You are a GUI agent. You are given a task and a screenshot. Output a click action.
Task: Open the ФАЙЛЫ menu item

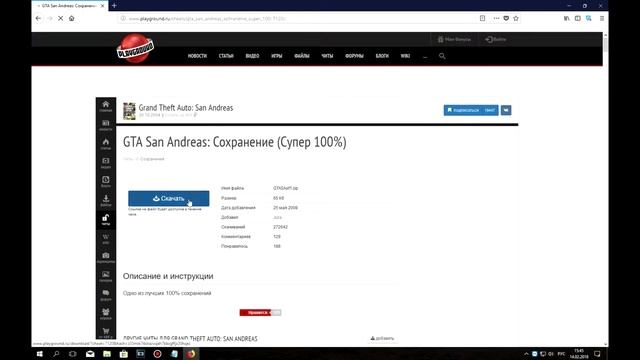coord(302,56)
